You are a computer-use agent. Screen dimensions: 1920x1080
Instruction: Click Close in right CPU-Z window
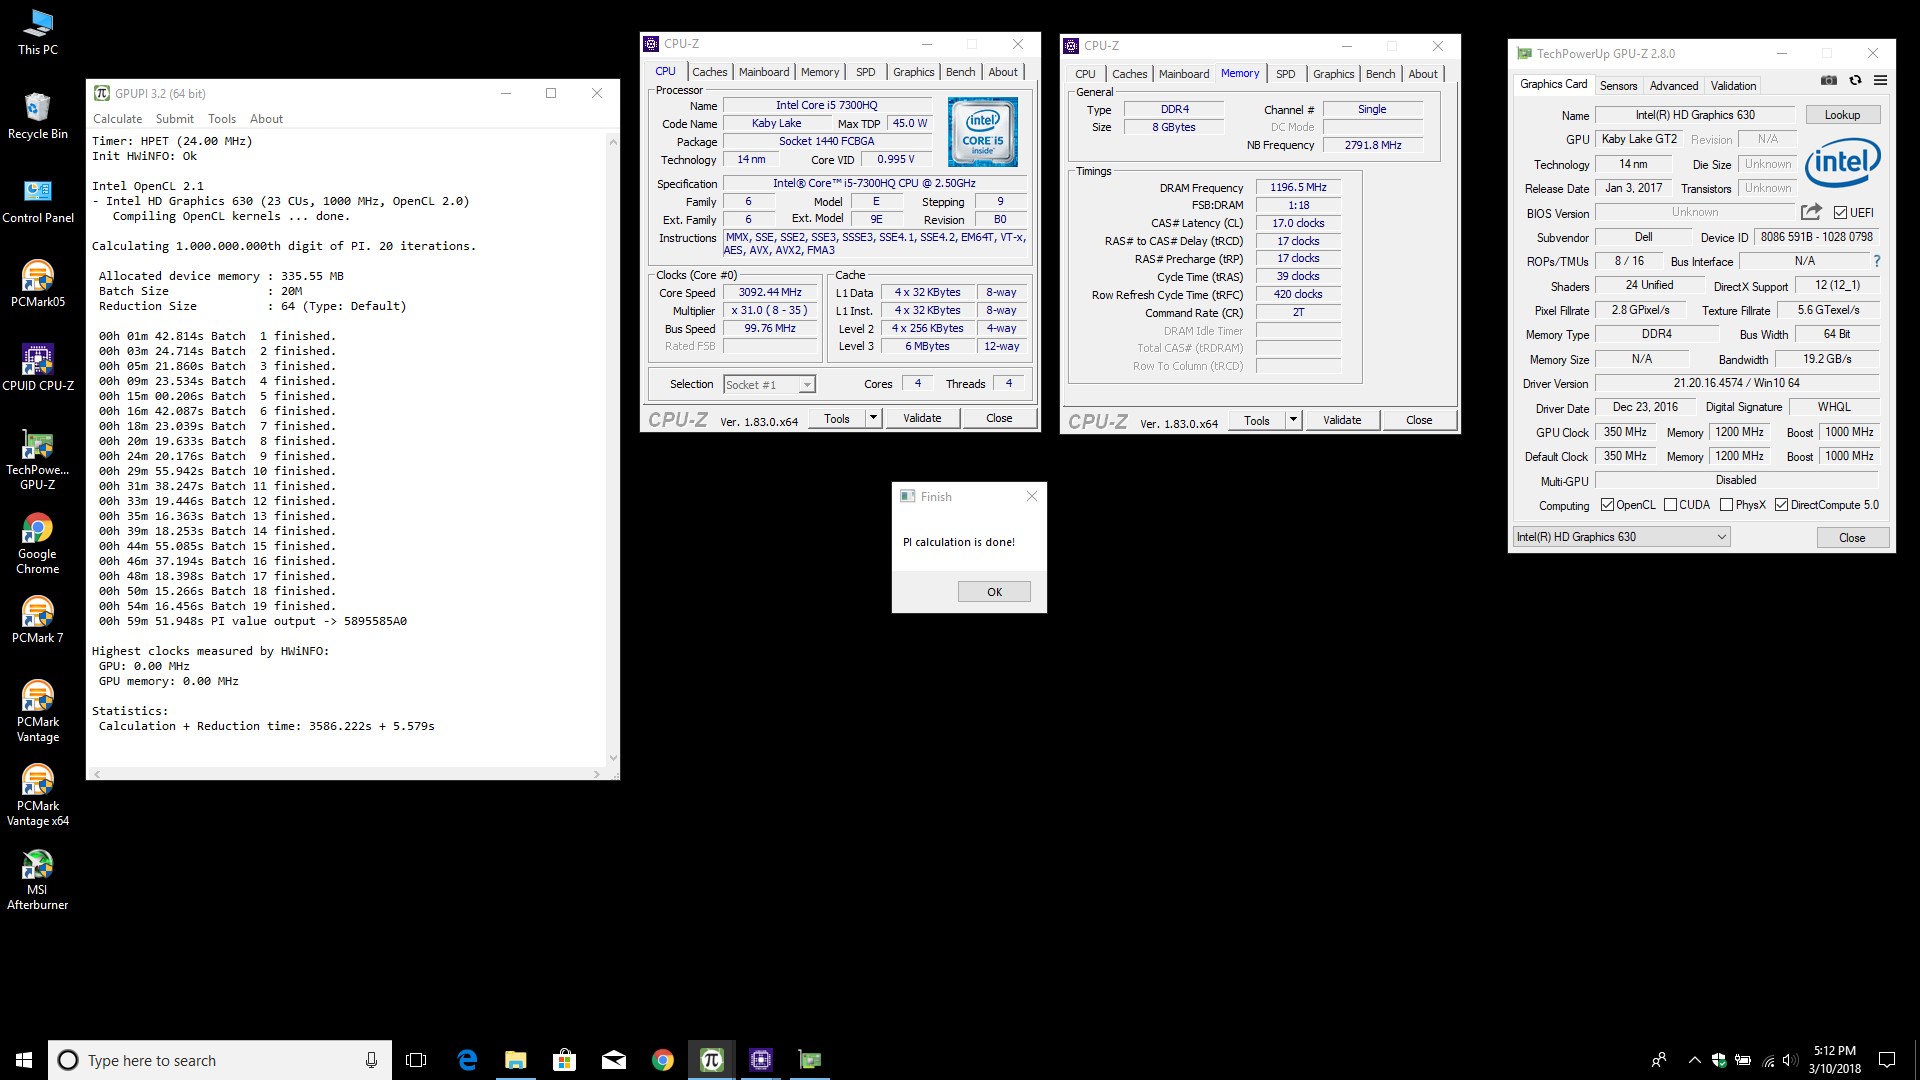tap(1419, 420)
